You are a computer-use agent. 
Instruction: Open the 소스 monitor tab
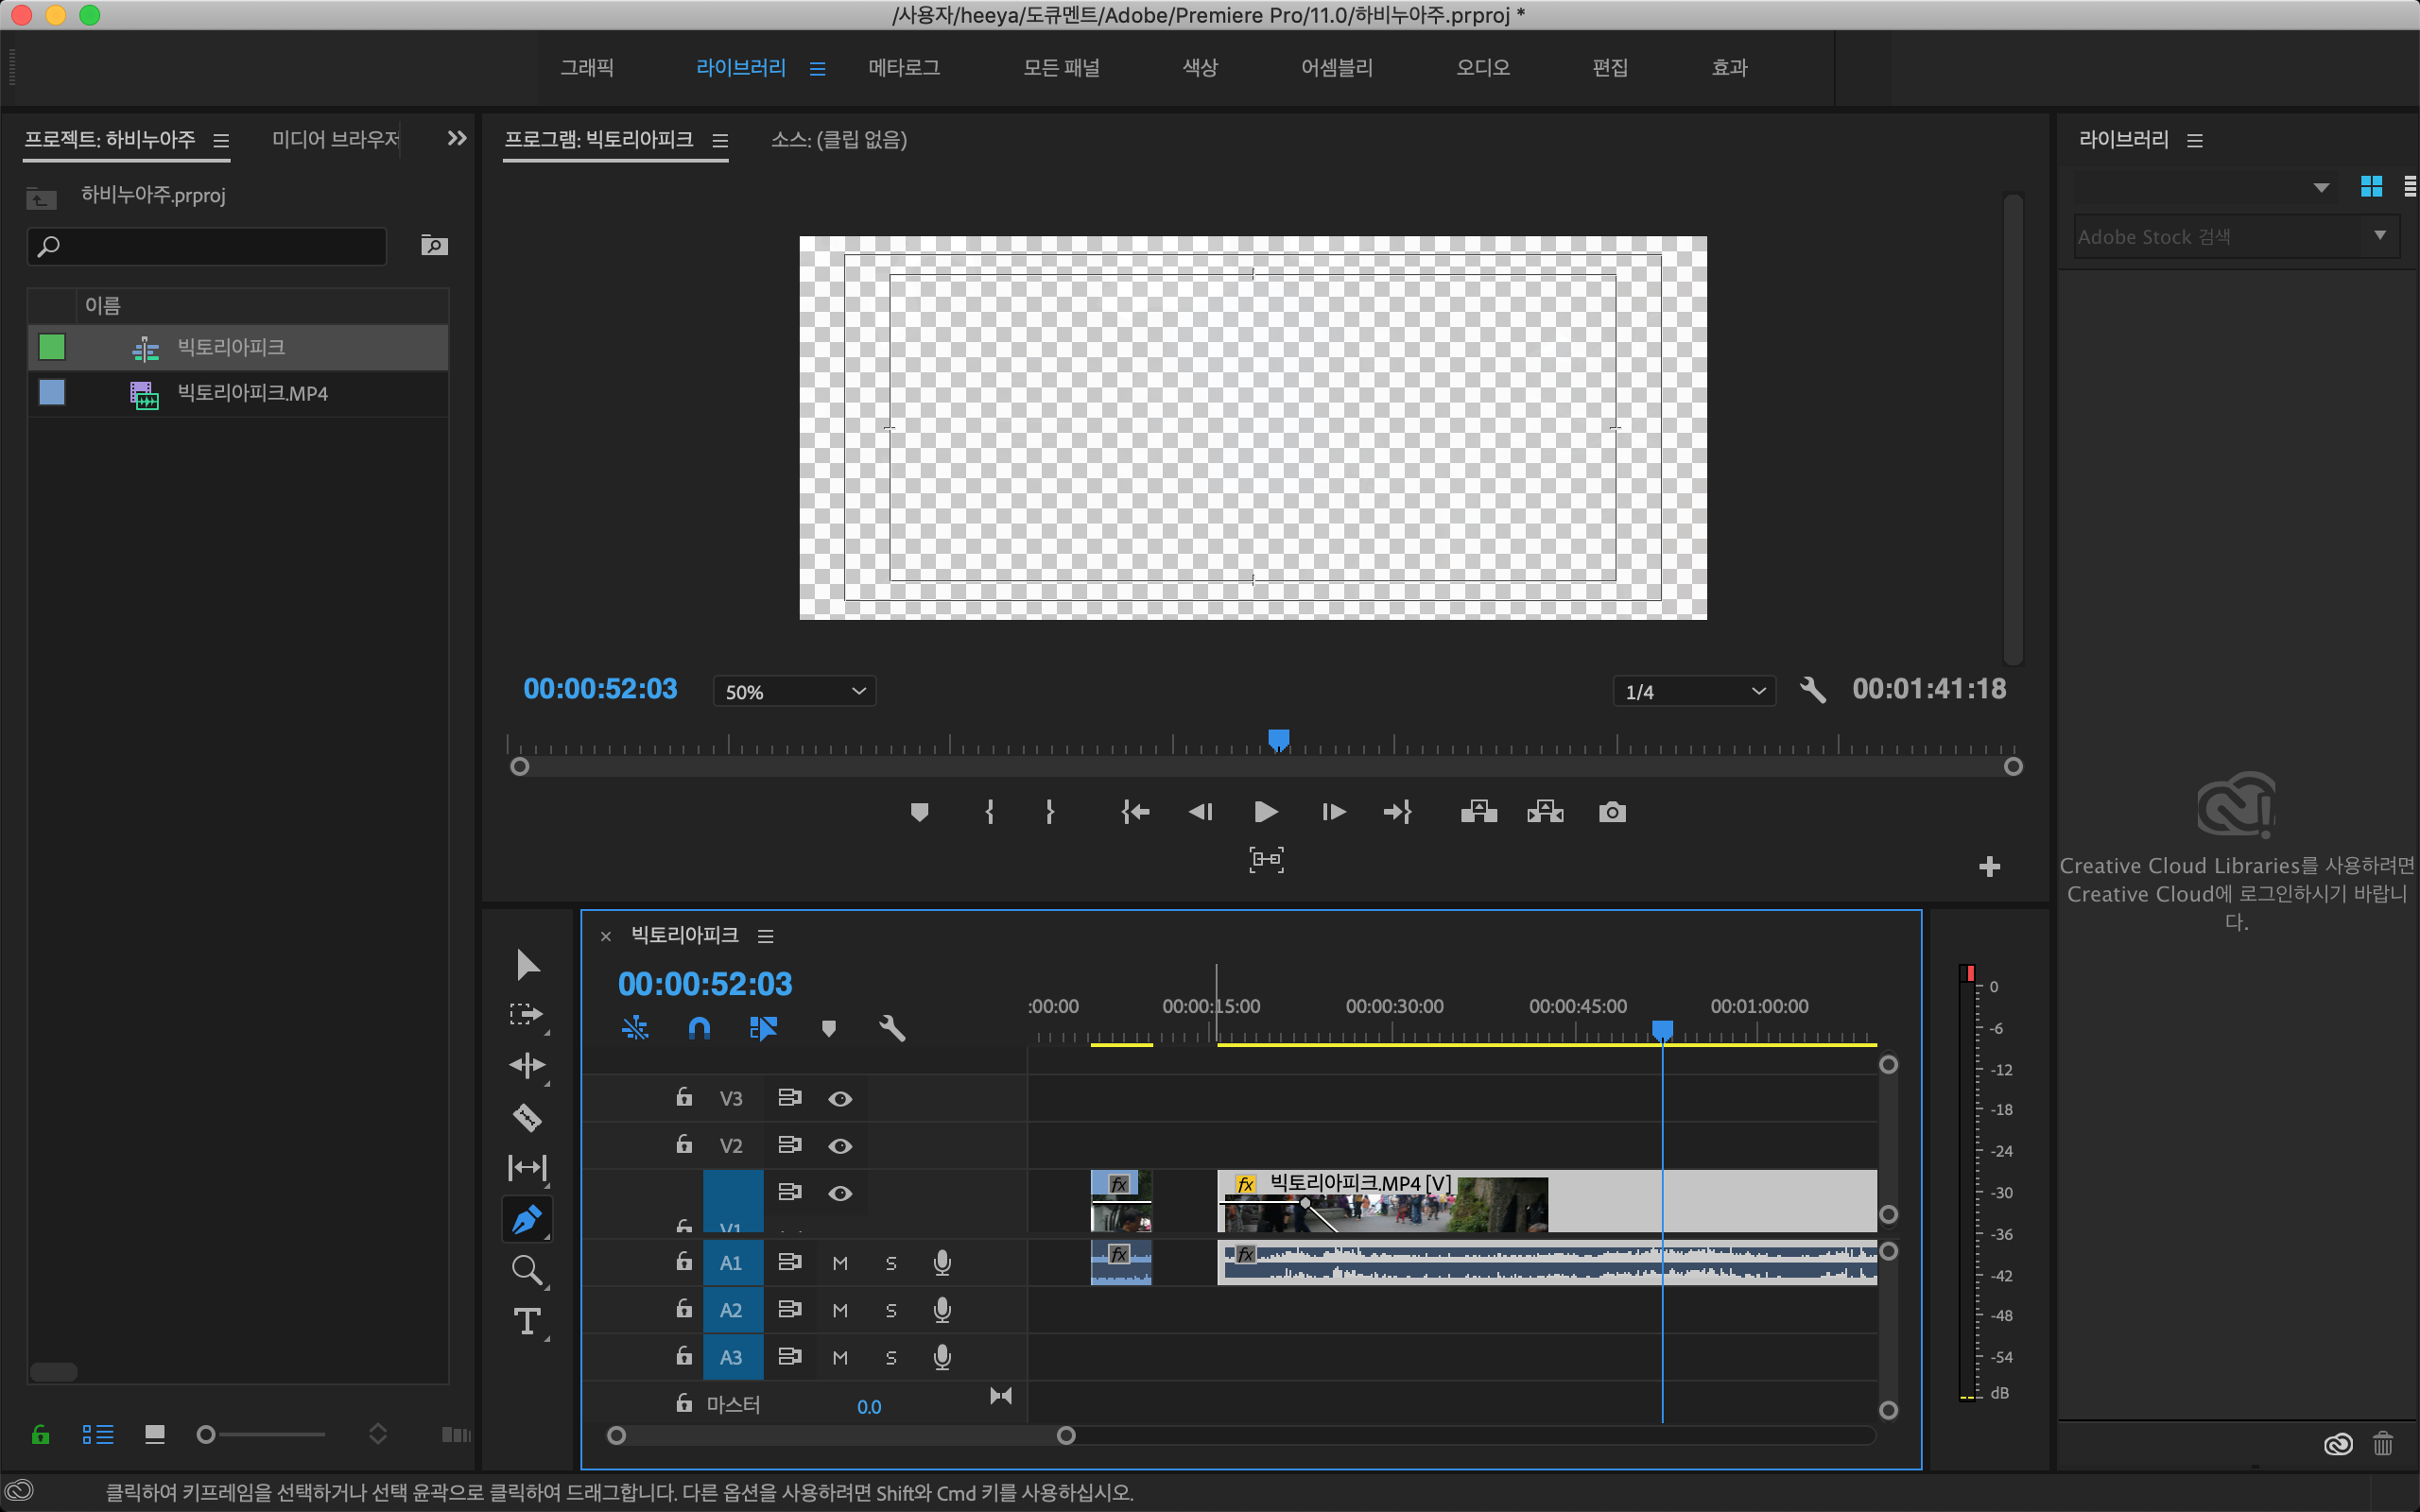pyautogui.click(x=839, y=139)
